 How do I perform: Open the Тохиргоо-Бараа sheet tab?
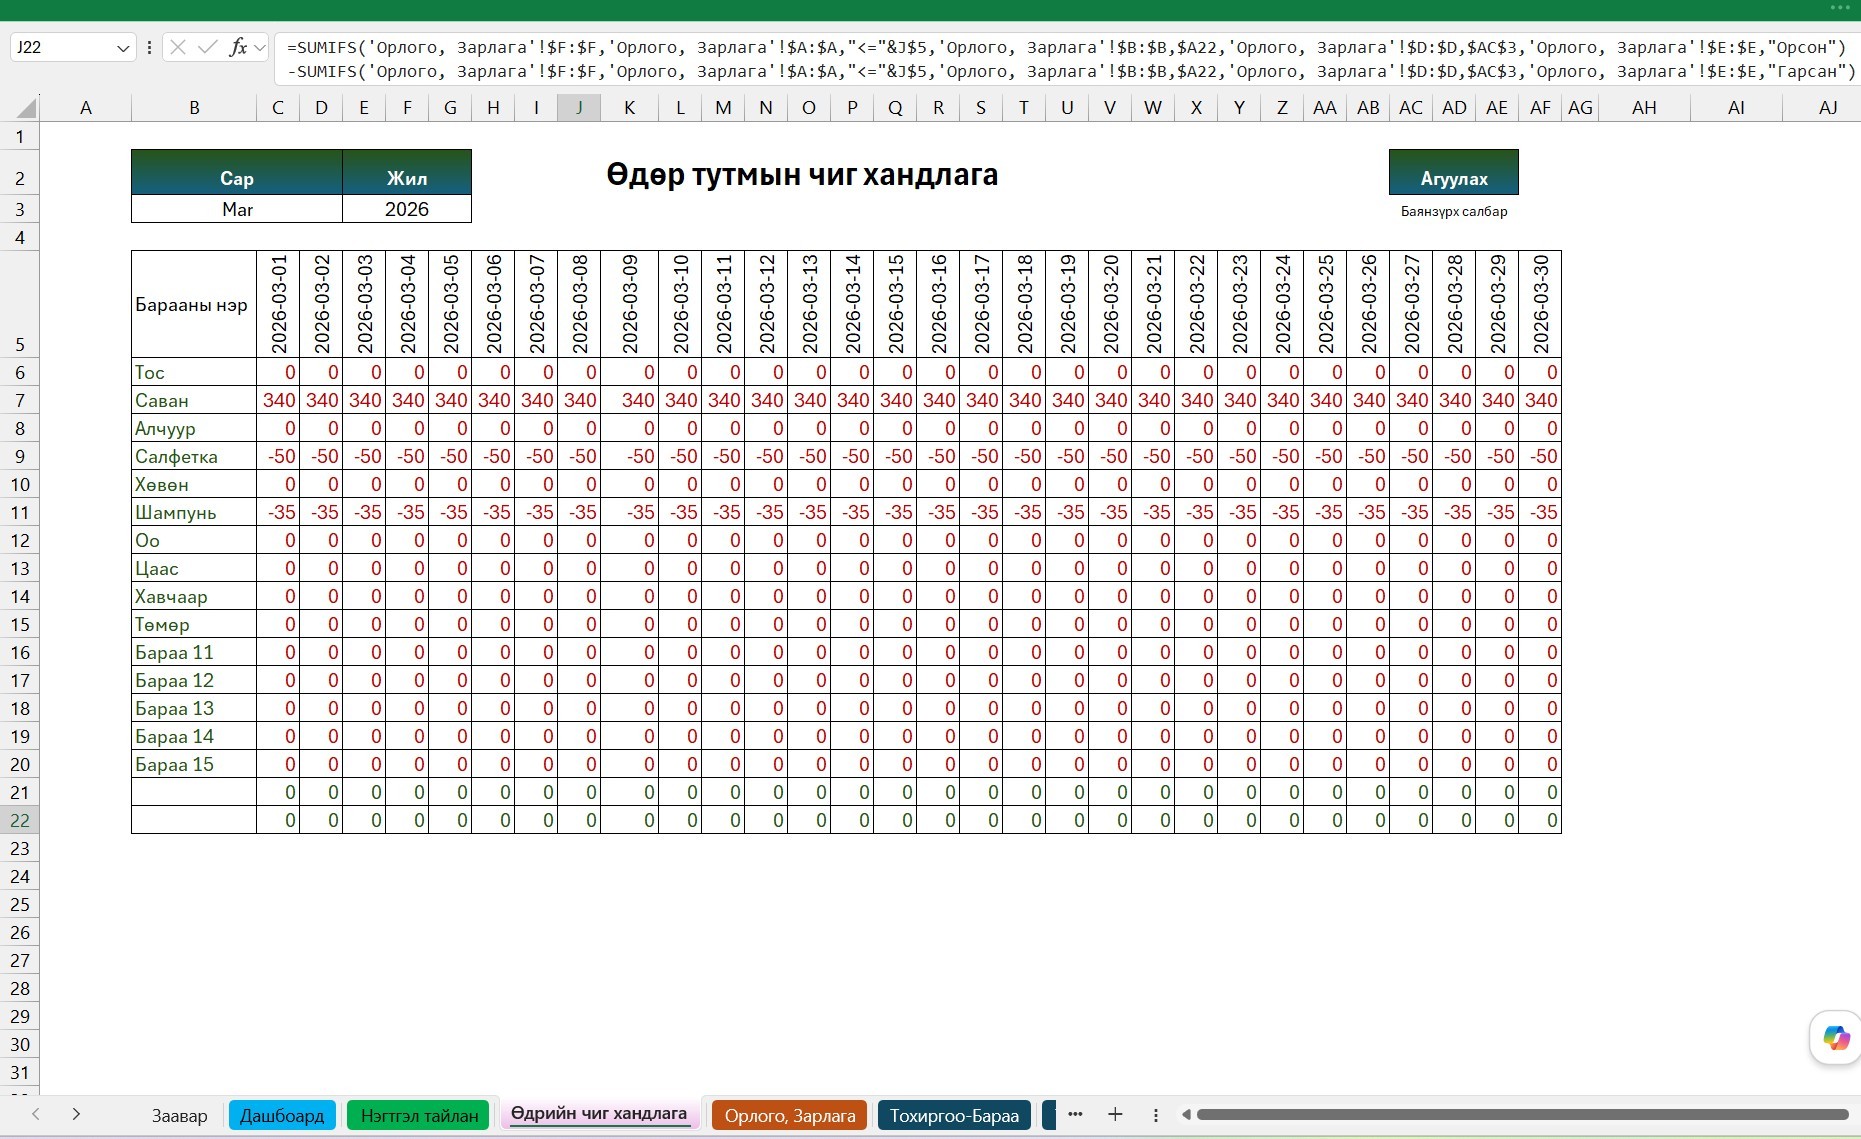click(954, 1115)
